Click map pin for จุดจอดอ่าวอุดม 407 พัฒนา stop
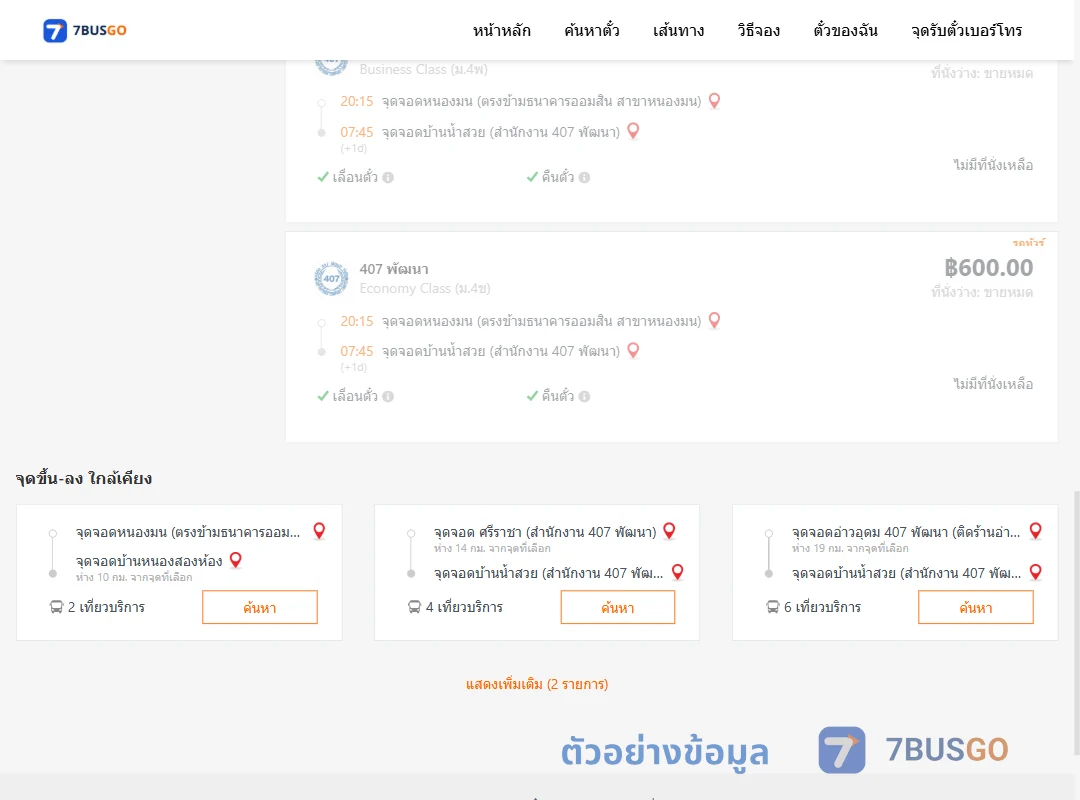The width and height of the screenshot is (1080, 800). (1035, 531)
